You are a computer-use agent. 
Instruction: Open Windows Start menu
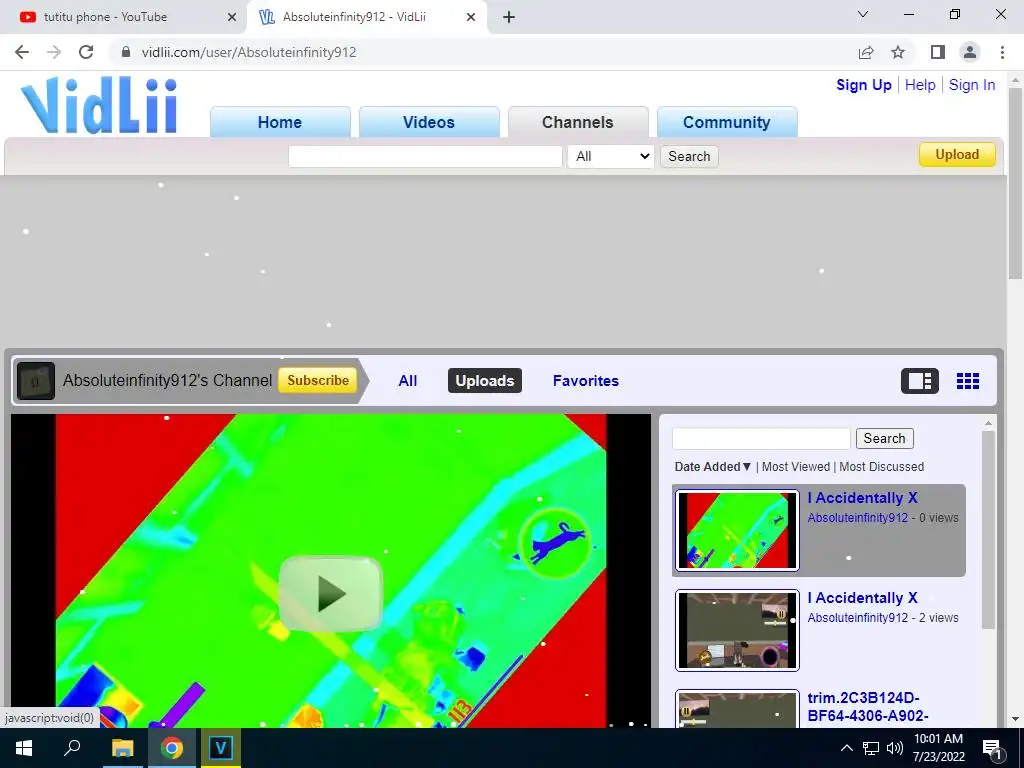[x=24, y=748]
